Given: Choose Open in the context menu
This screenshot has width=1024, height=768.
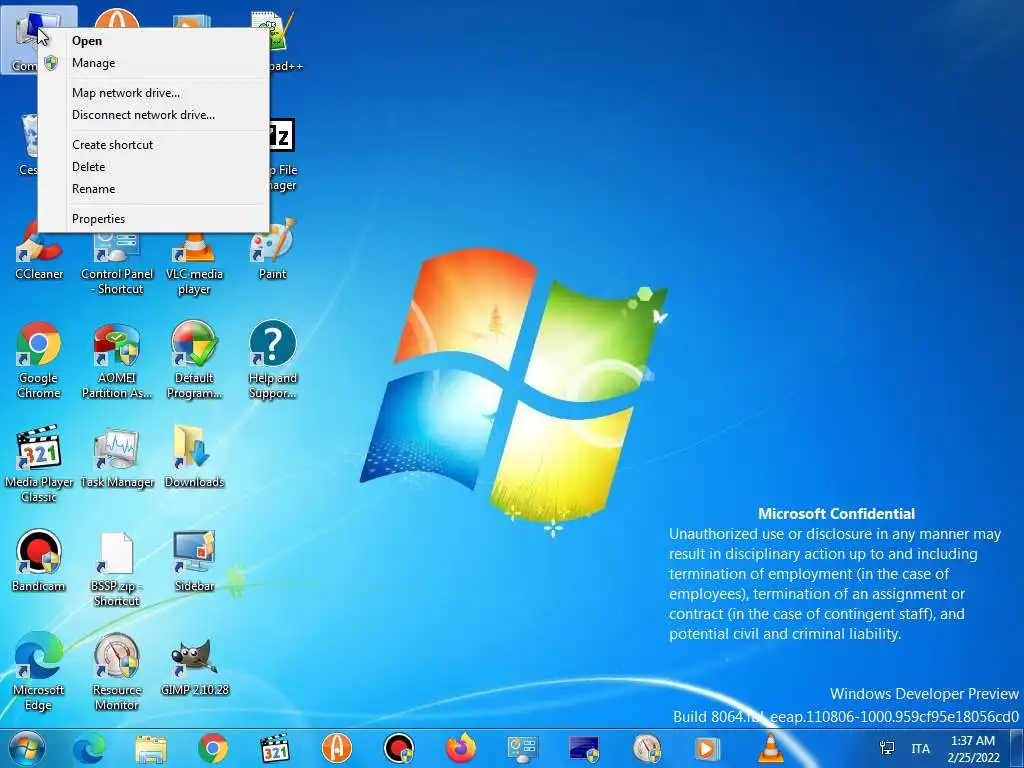Looking at the screenshot, I should point(153,40).
